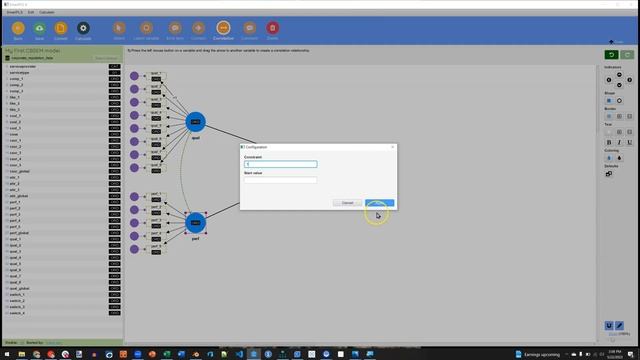Align indicators to the top
This screenshot has width=640, height=360.
click(x=619, y=75)
